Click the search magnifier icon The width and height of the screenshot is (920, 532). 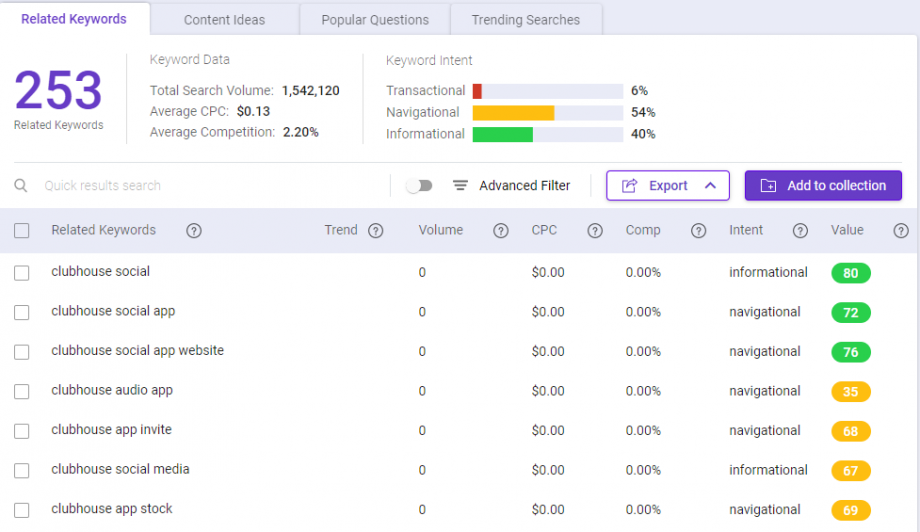pyautogui.click(x=21, y=185)
